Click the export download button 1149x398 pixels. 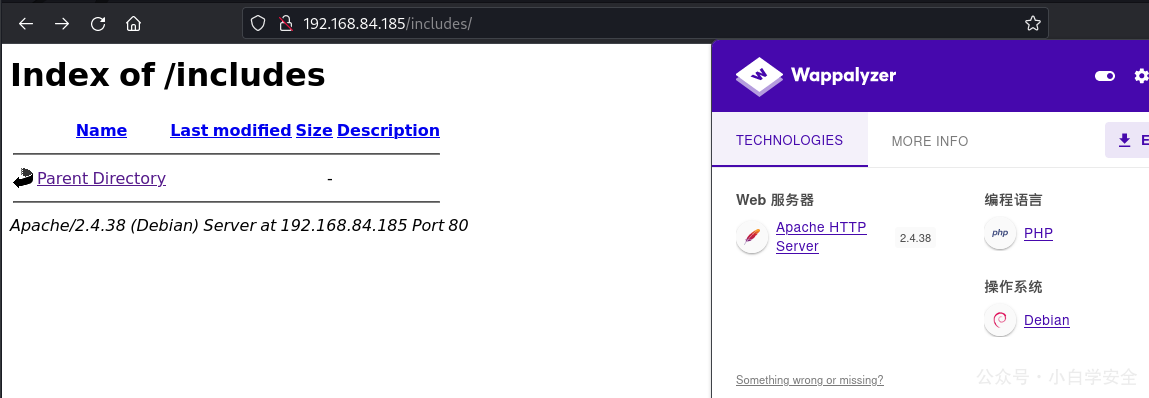pos(1127,140)
